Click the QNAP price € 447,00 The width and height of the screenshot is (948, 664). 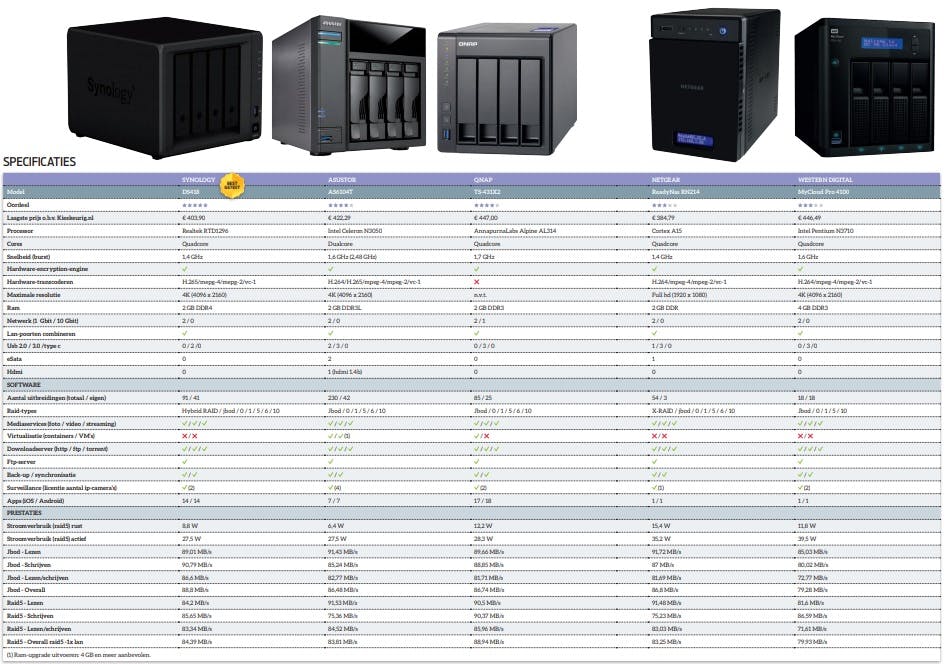click(485, 218)
